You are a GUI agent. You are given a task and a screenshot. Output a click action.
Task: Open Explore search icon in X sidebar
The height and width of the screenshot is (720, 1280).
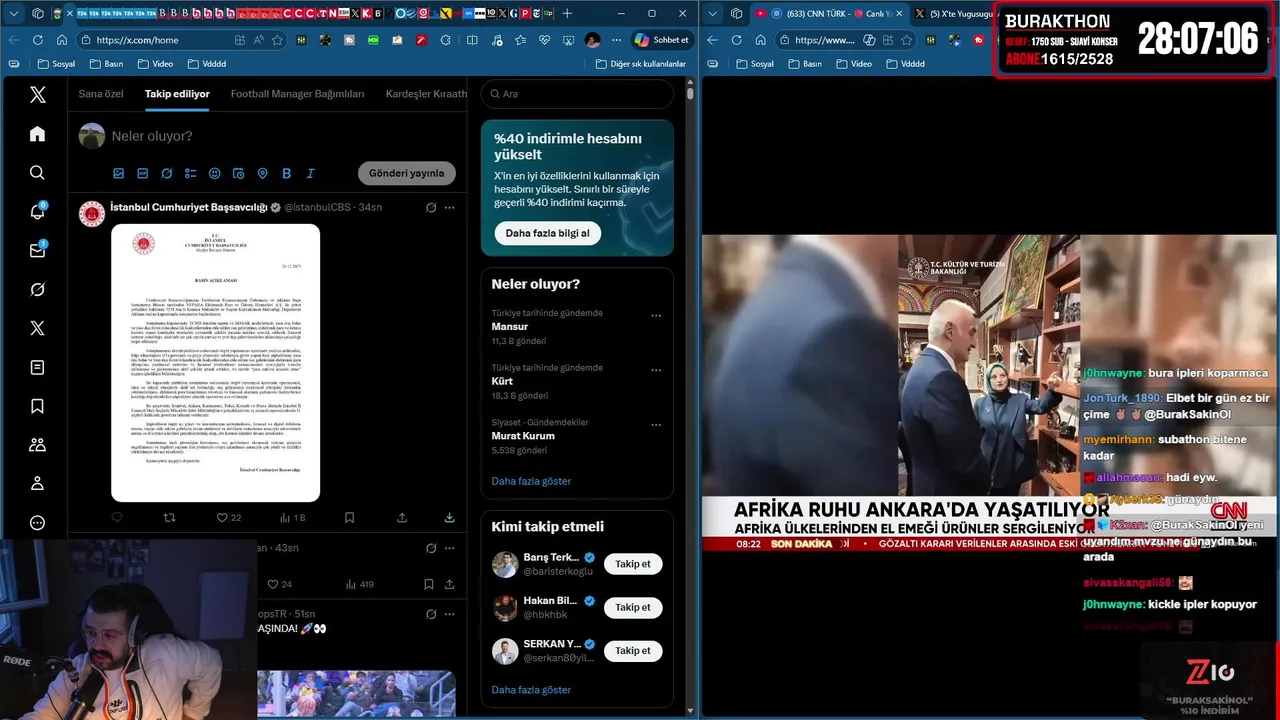pos(37,173)
